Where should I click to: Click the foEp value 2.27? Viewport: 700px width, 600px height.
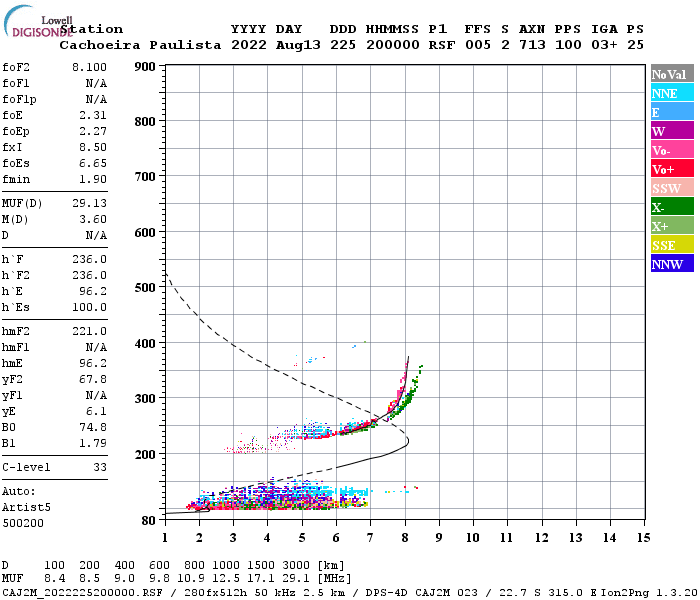coord(93,131)
